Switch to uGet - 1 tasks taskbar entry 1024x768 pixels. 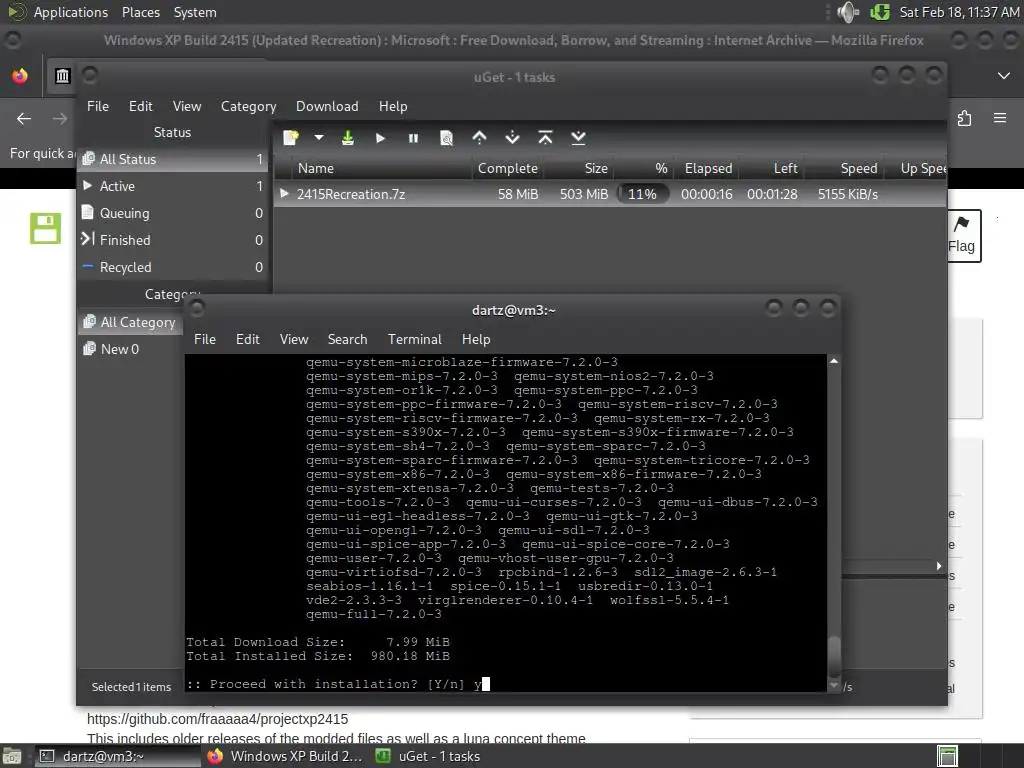[428, 756]
